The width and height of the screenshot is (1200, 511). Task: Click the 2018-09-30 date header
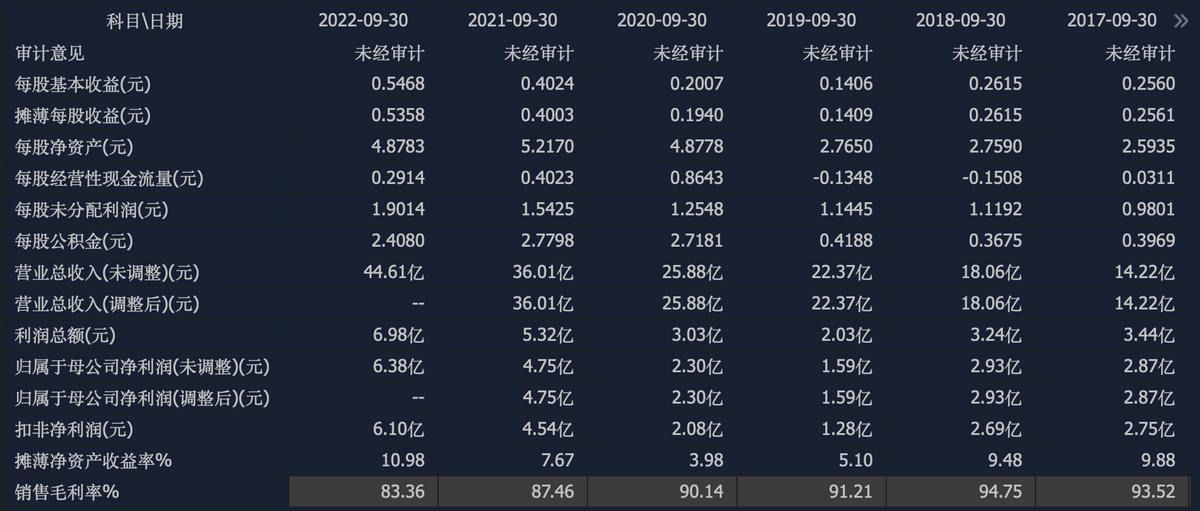click(961, 21)
